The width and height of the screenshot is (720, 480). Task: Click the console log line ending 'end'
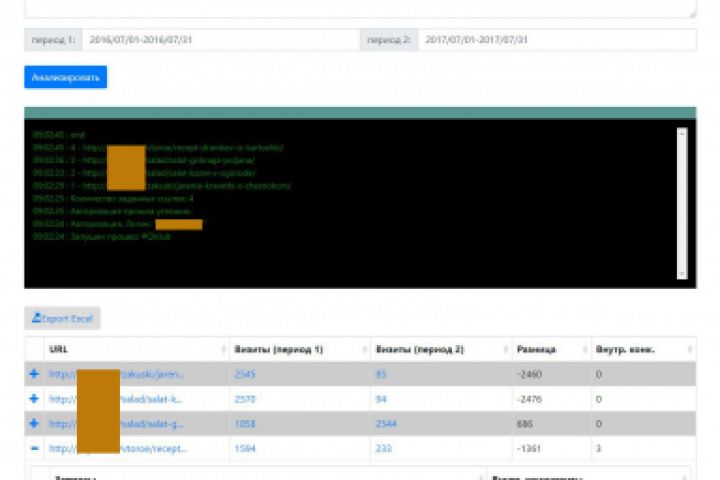pyautogui.click(x=59, y=135)
